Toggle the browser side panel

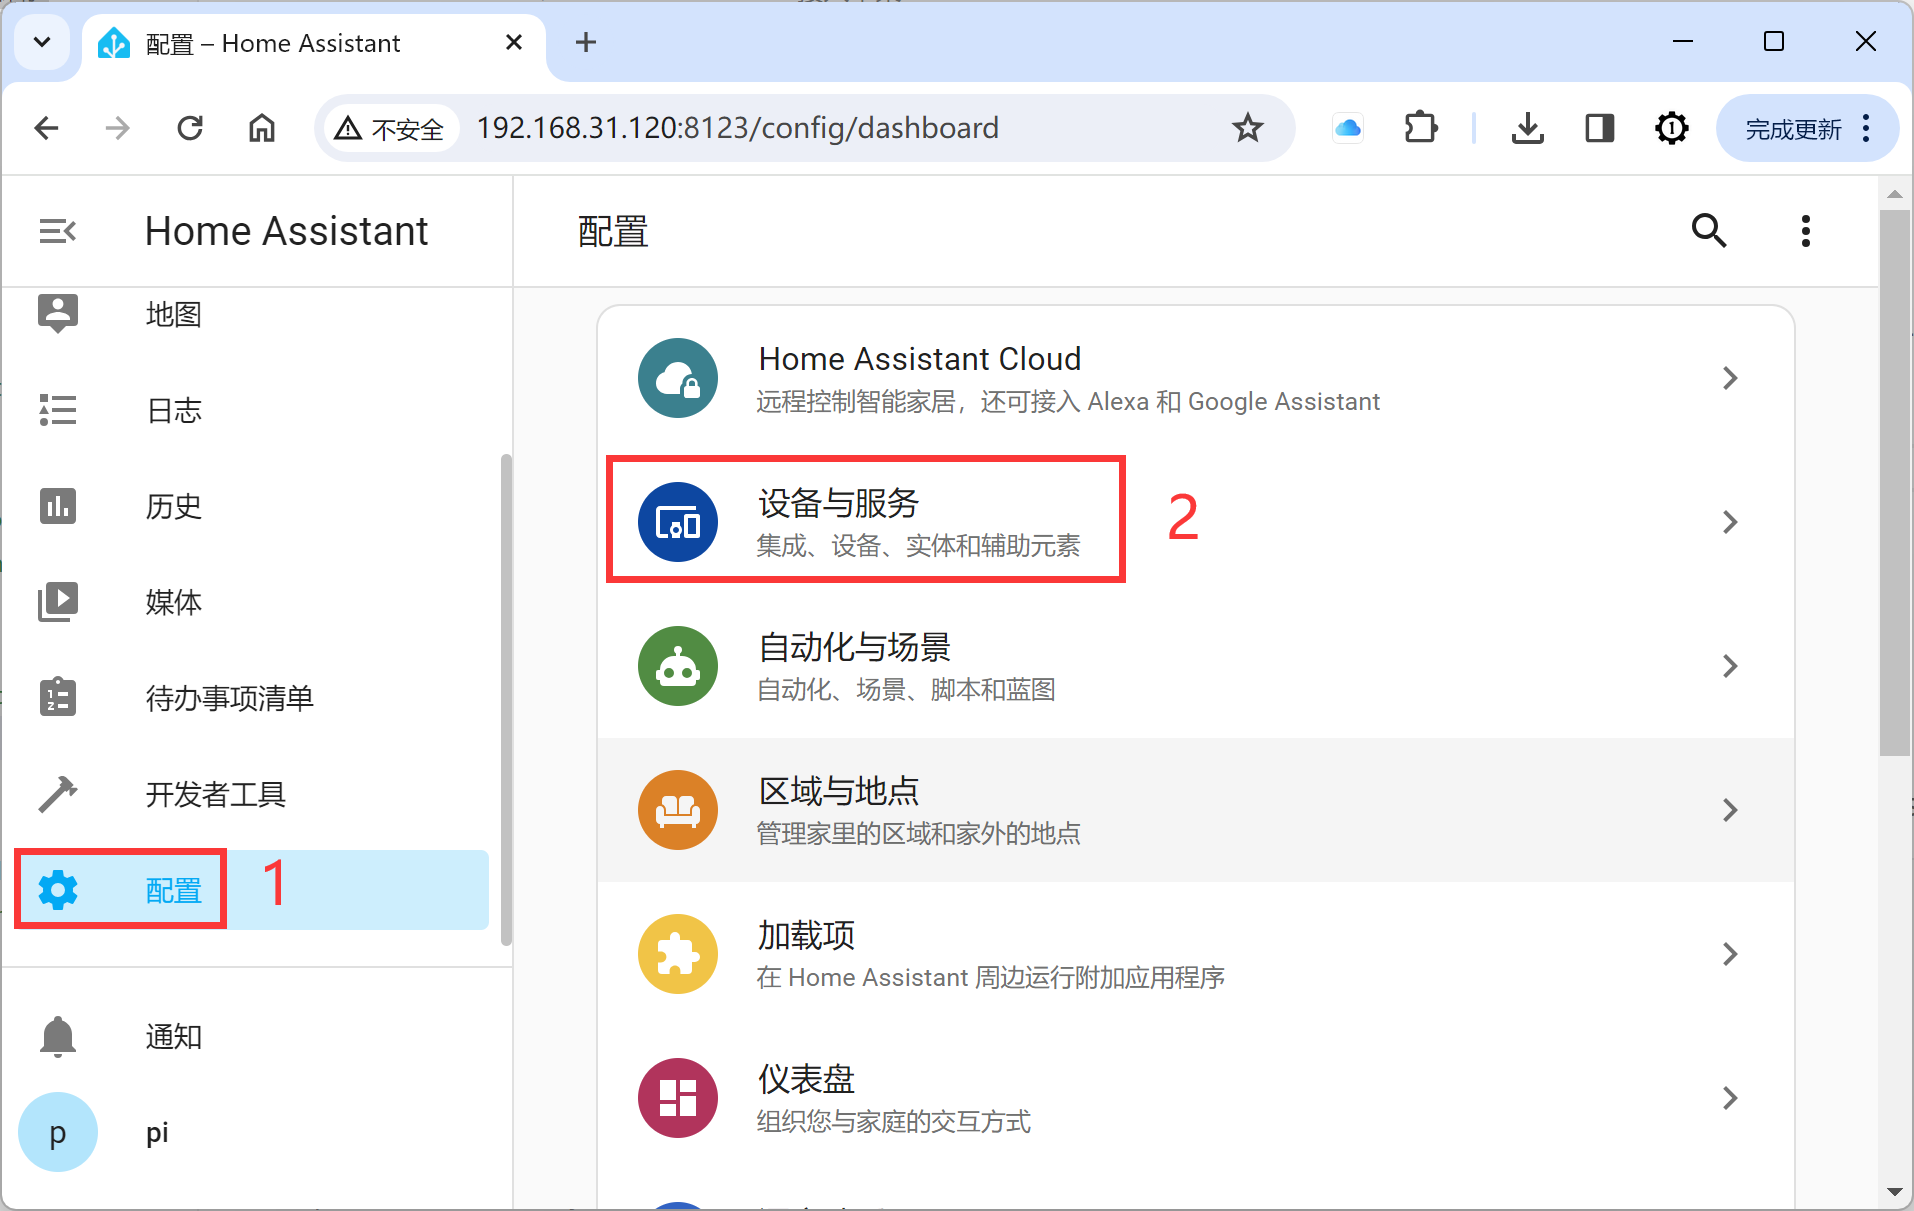click(1599, 128)
